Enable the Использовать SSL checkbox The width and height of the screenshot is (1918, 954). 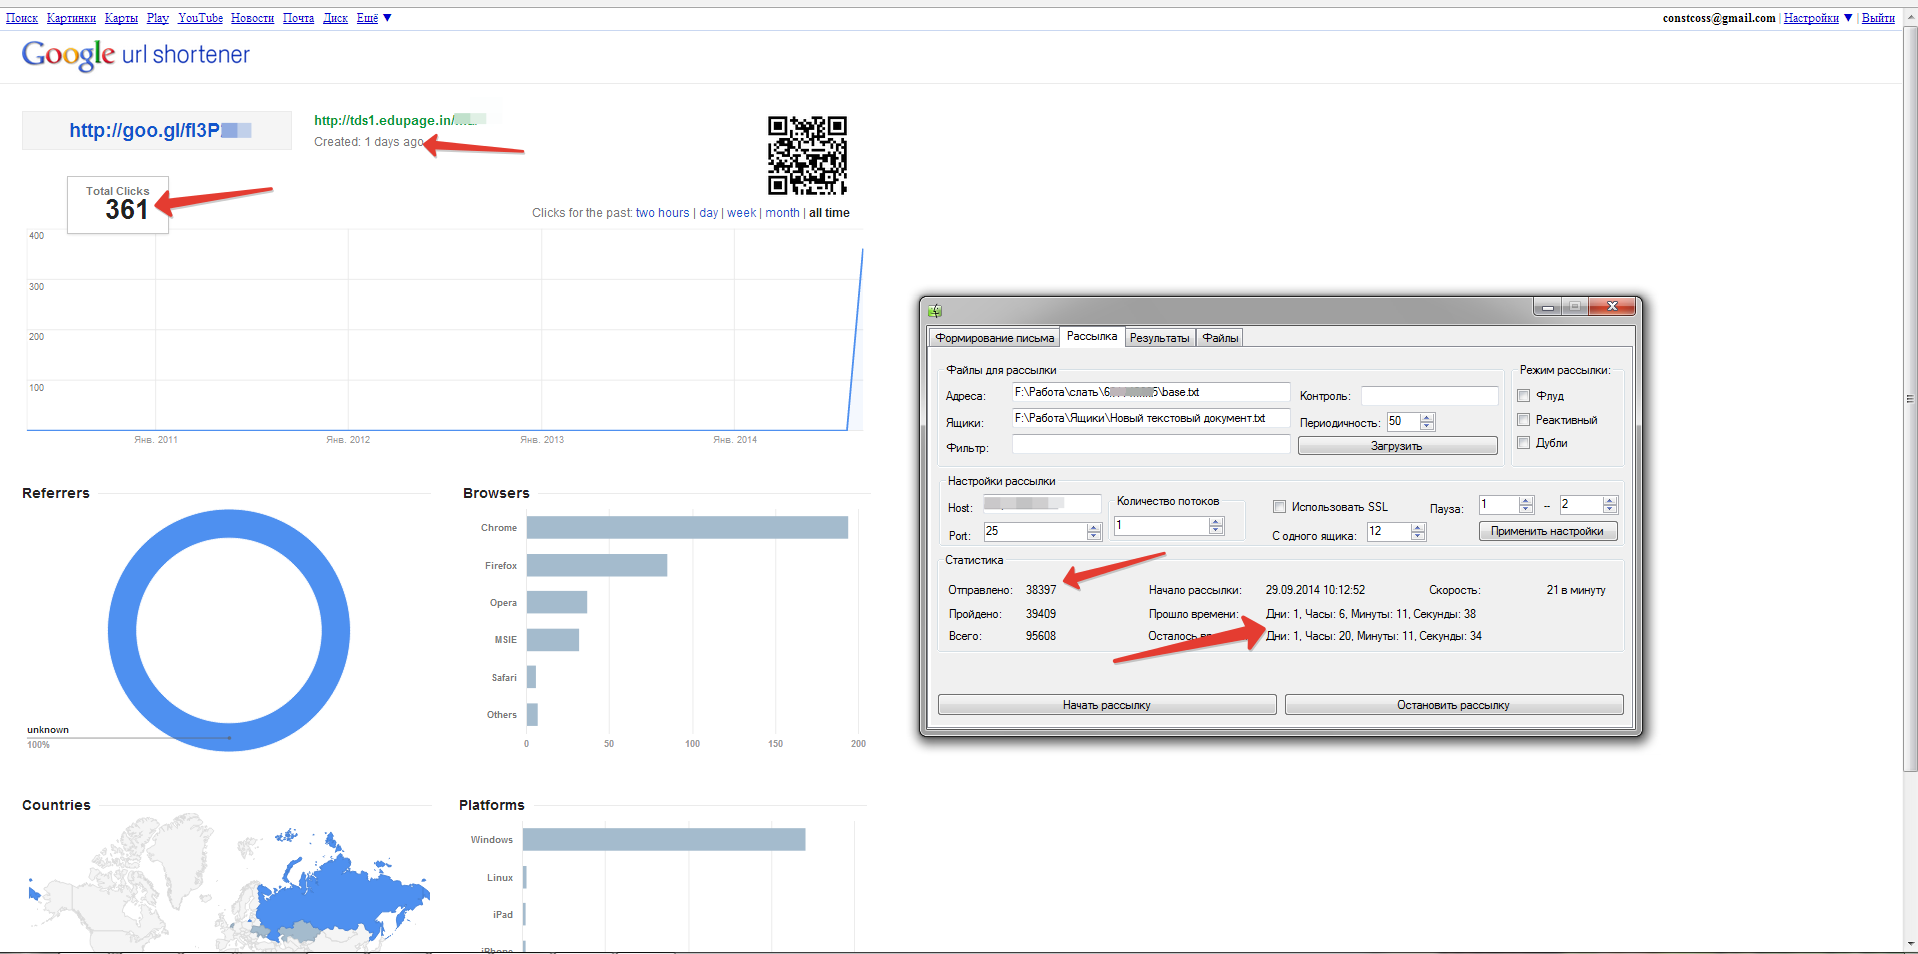click(x=1279, y=507)
